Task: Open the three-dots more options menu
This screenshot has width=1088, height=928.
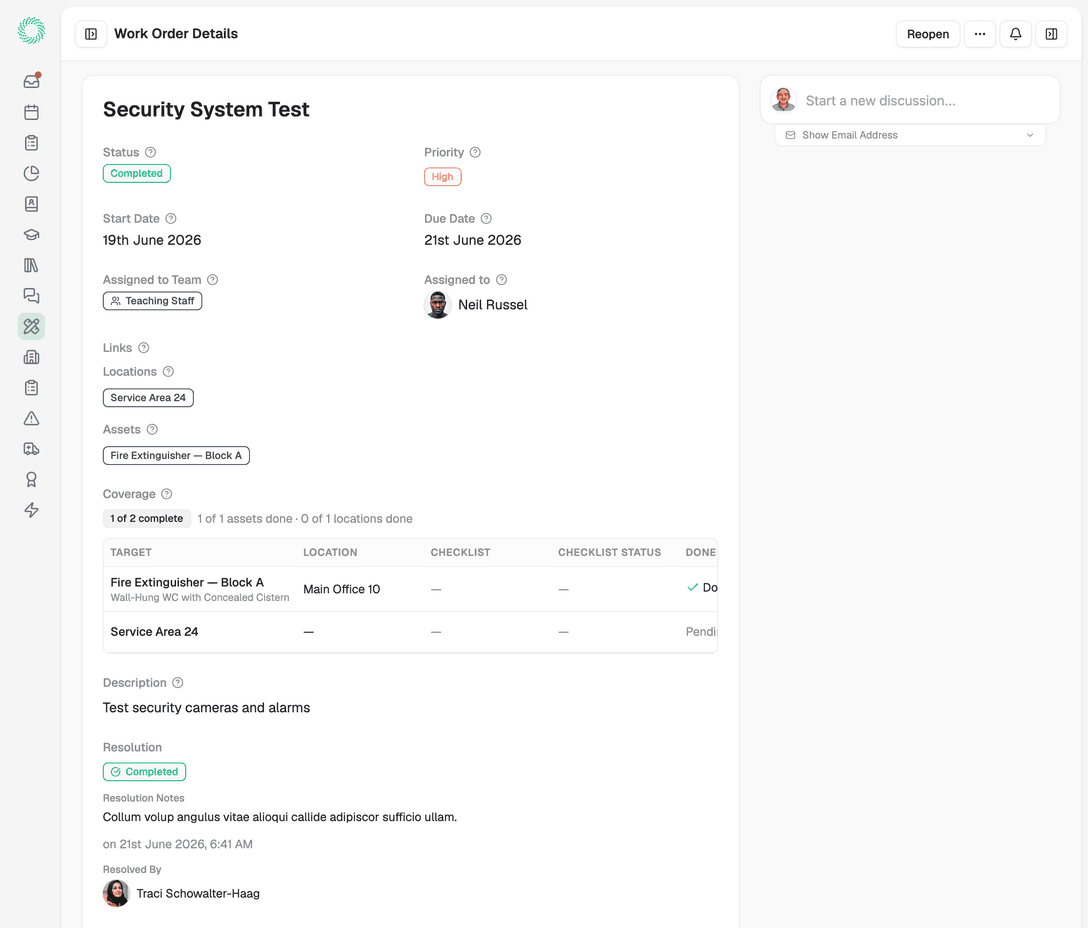Action: click(980, 34)
